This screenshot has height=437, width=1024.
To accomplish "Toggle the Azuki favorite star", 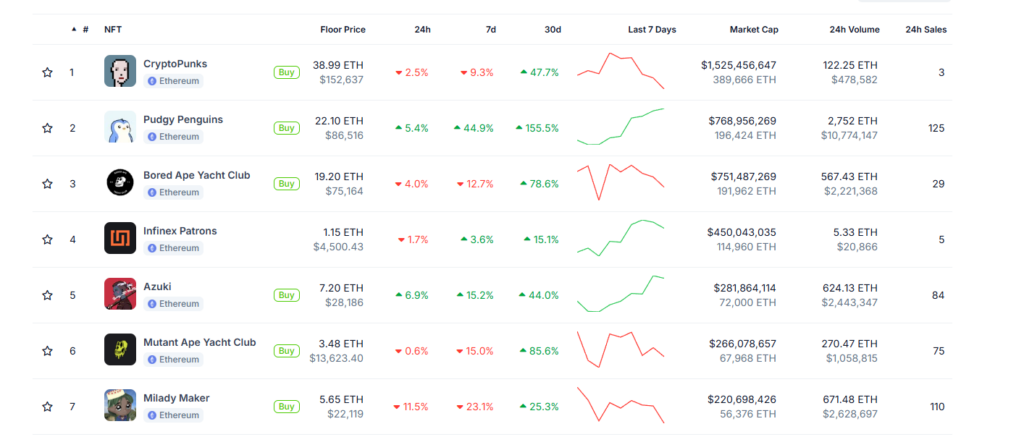I will point(47,295).
